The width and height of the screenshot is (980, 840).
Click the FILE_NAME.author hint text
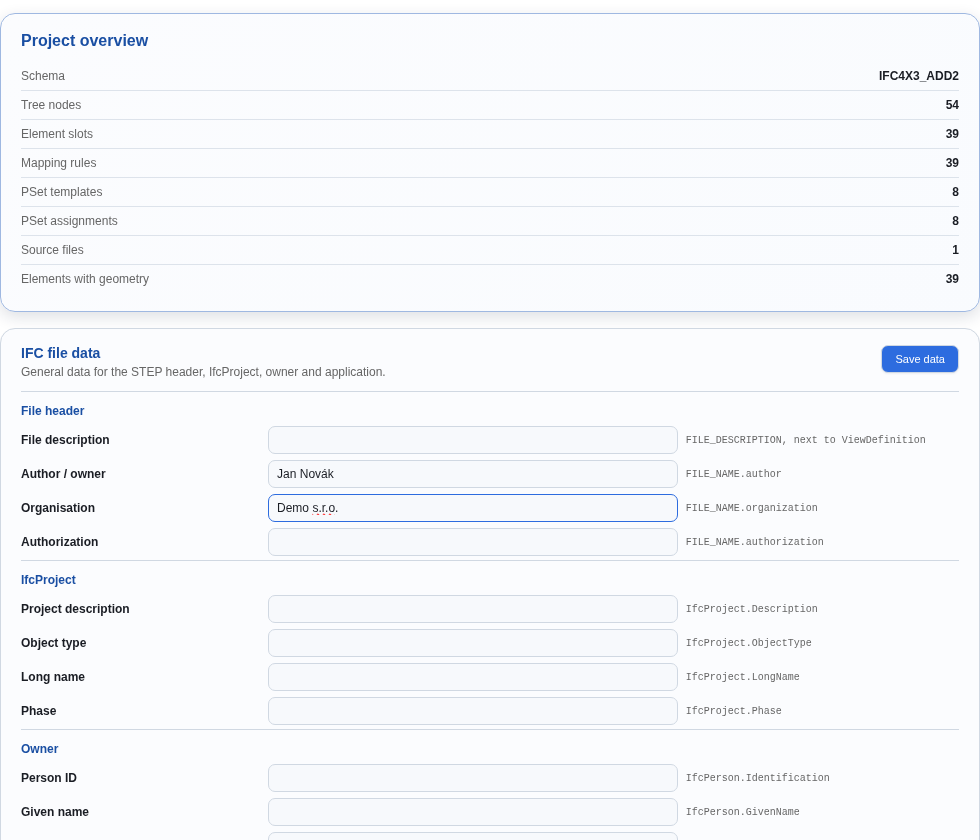(x=733, y=474)
